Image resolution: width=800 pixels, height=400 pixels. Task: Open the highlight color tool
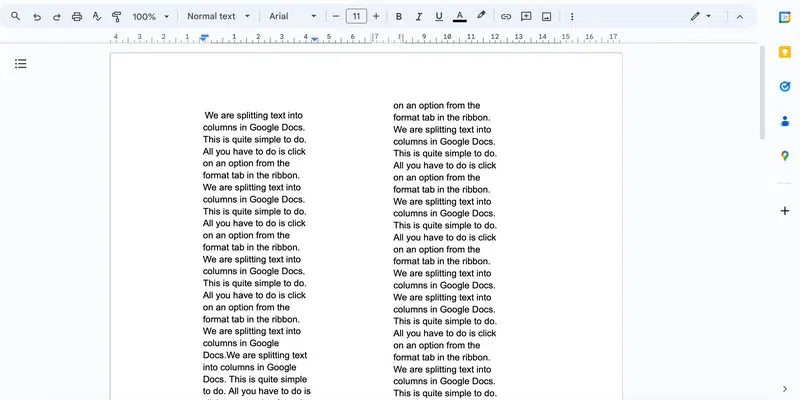[x=481, y=16]
